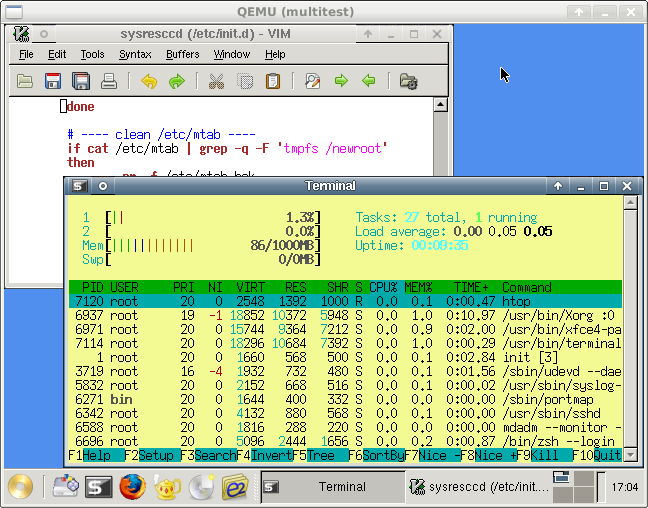
Task: Cut selection using the scissors icon
Action: click(x=216, y=81)
